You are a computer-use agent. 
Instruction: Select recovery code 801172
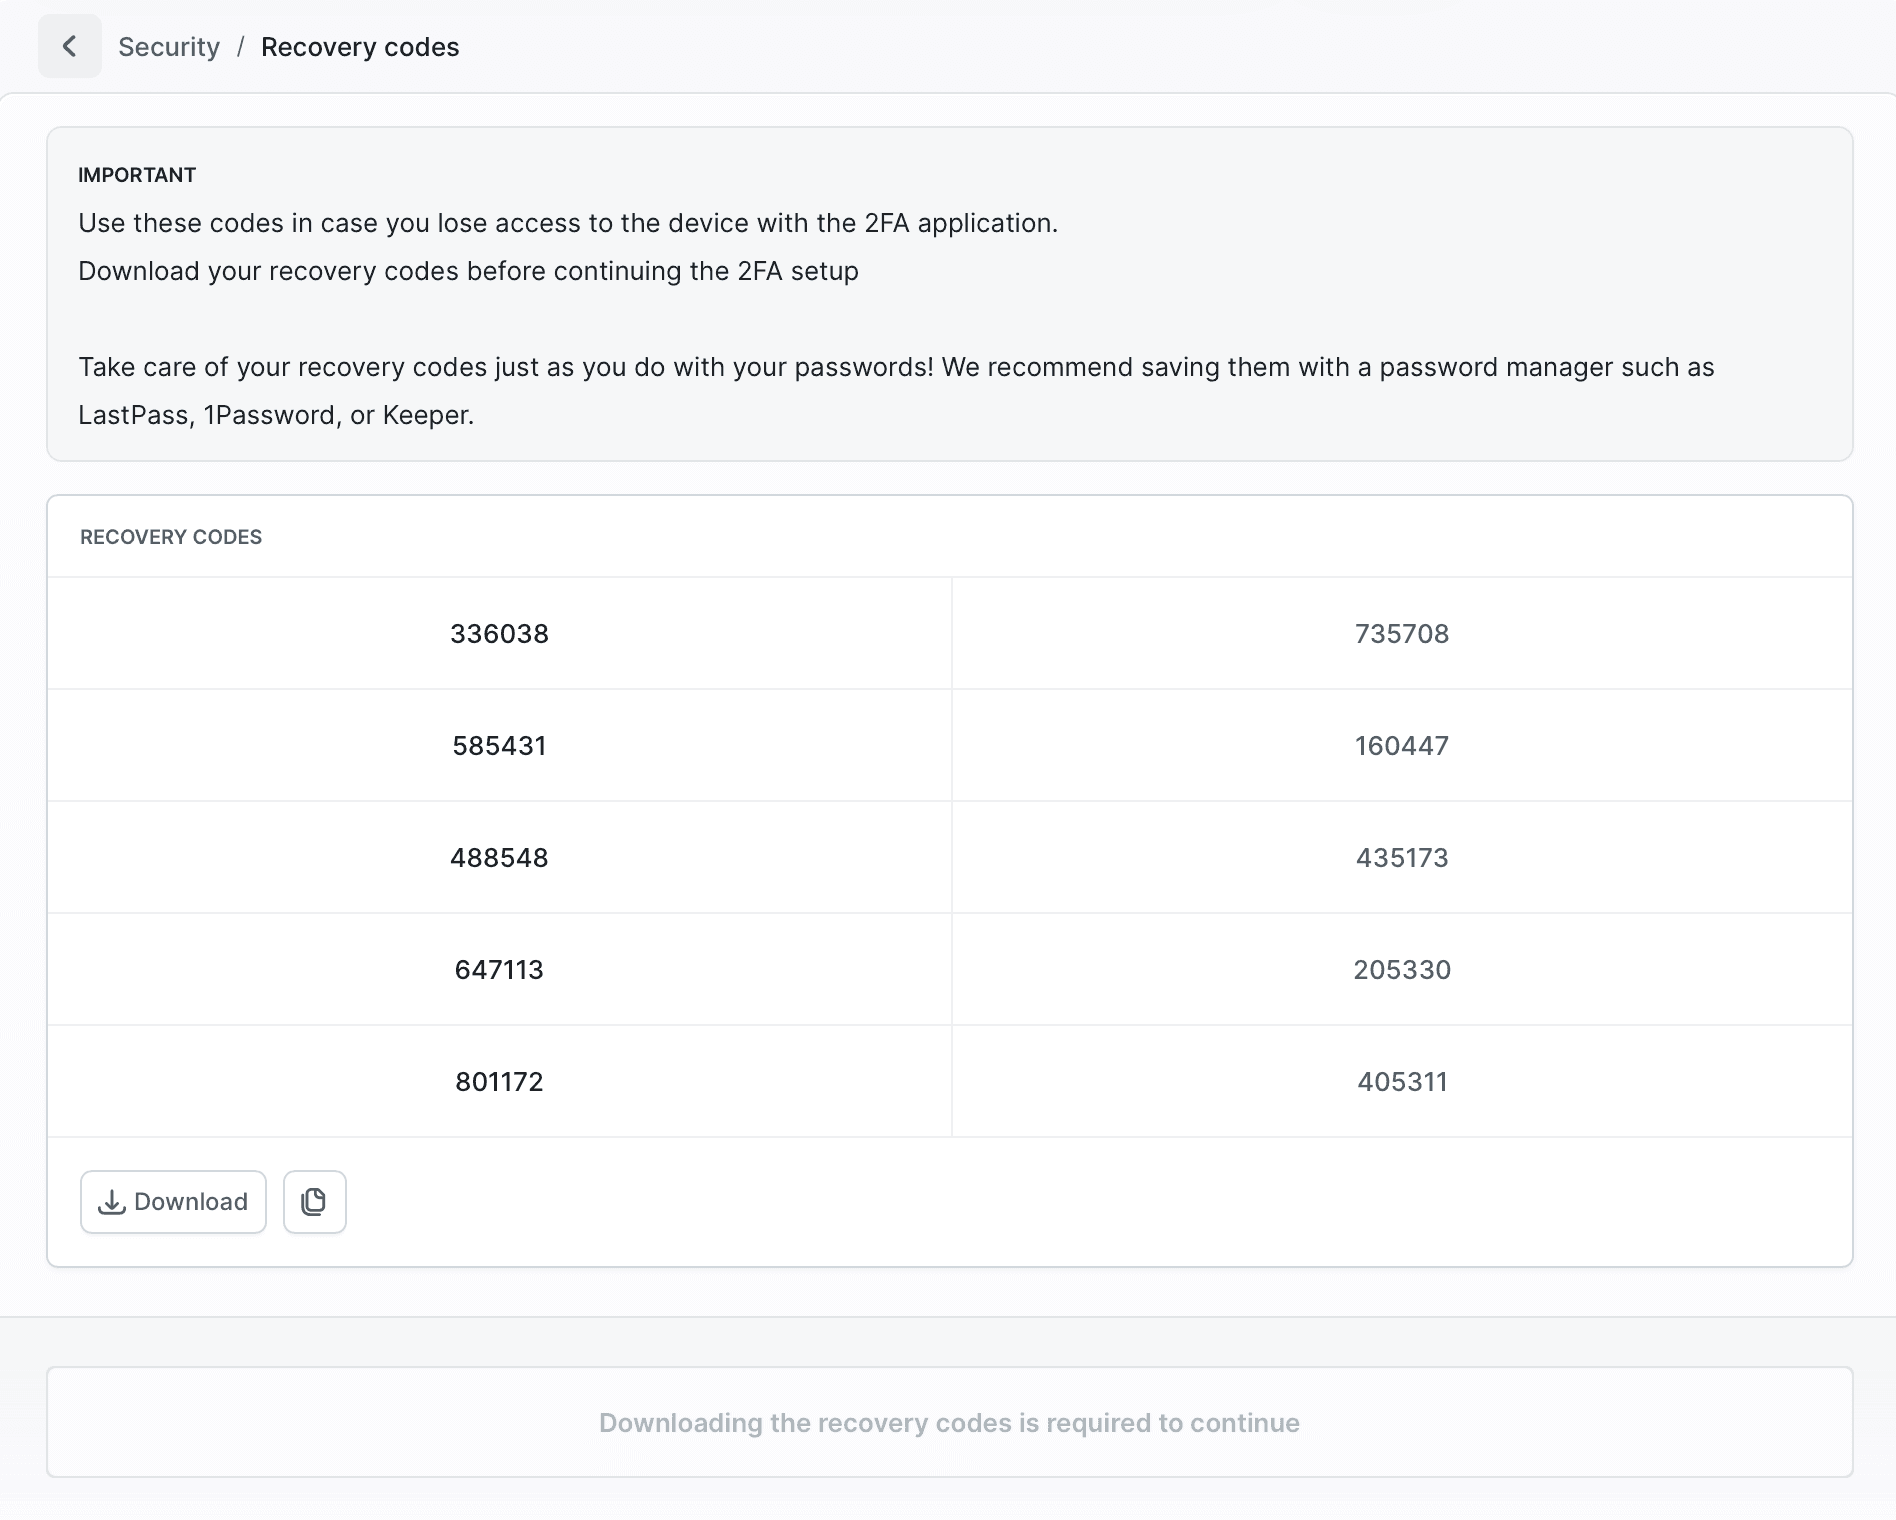tap(499, 1082)
